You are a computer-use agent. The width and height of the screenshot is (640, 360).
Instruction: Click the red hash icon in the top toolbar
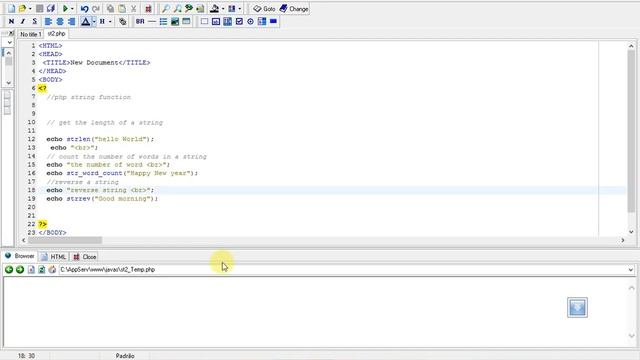click(148, 9)
